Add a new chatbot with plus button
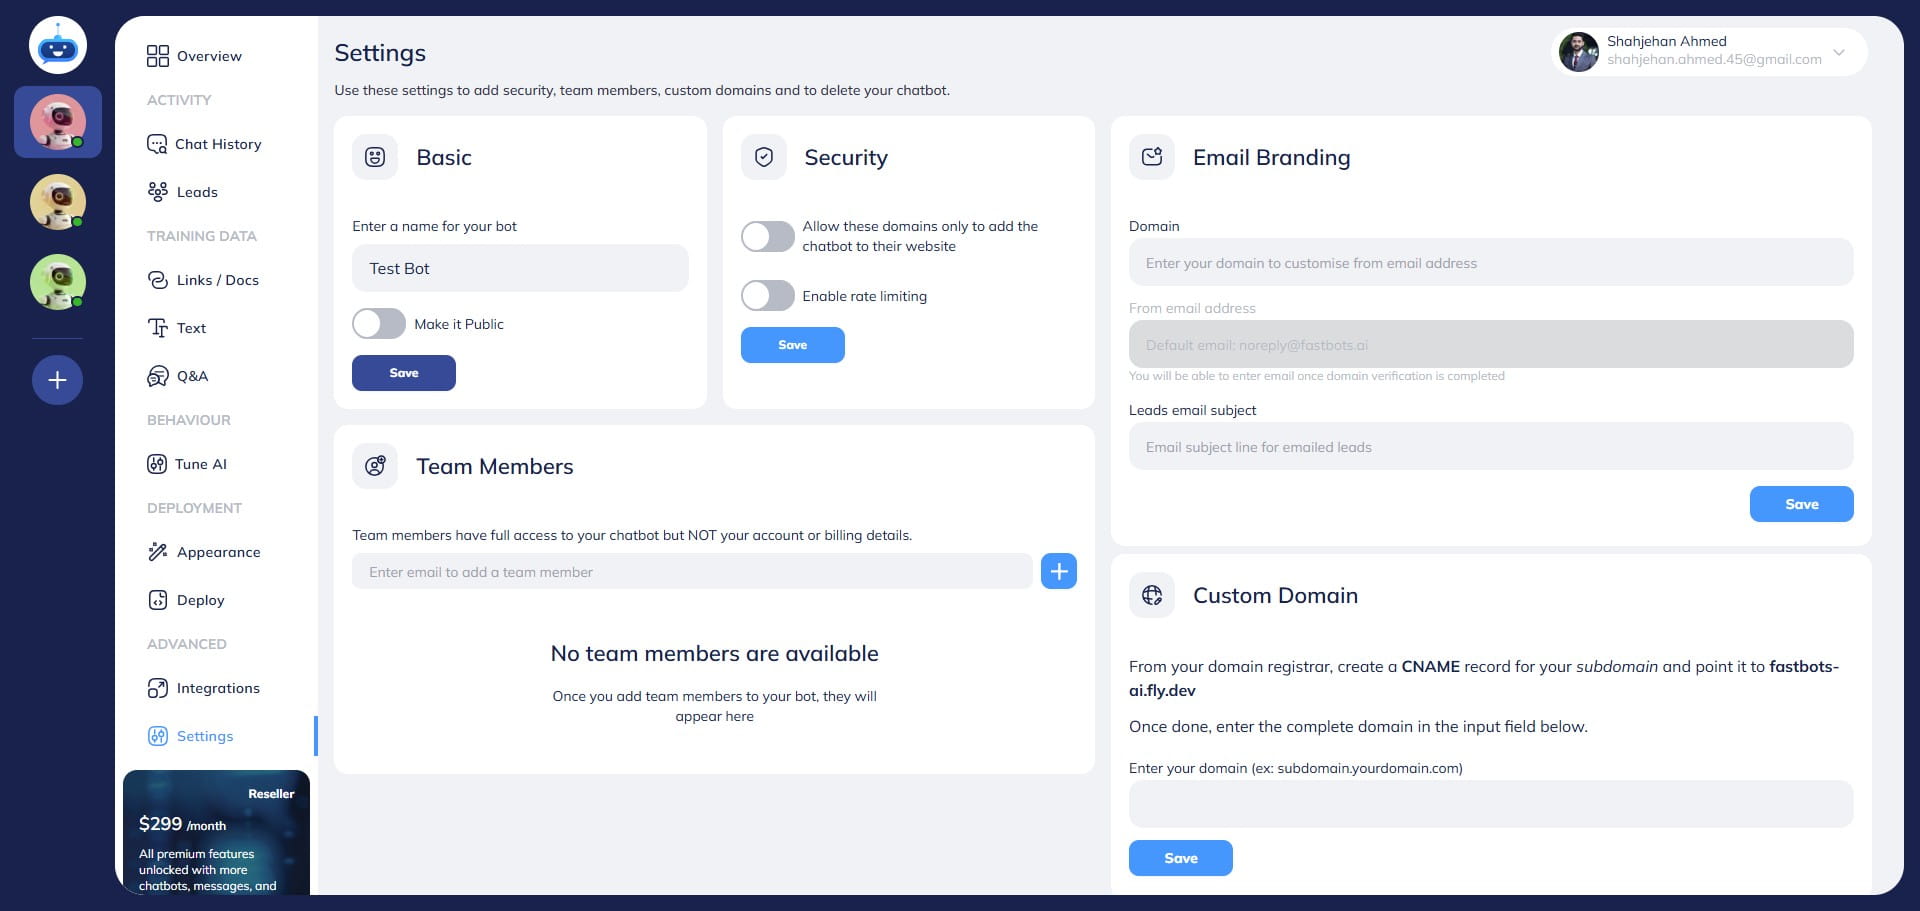Screen dimensions: 1920x911 58,380
